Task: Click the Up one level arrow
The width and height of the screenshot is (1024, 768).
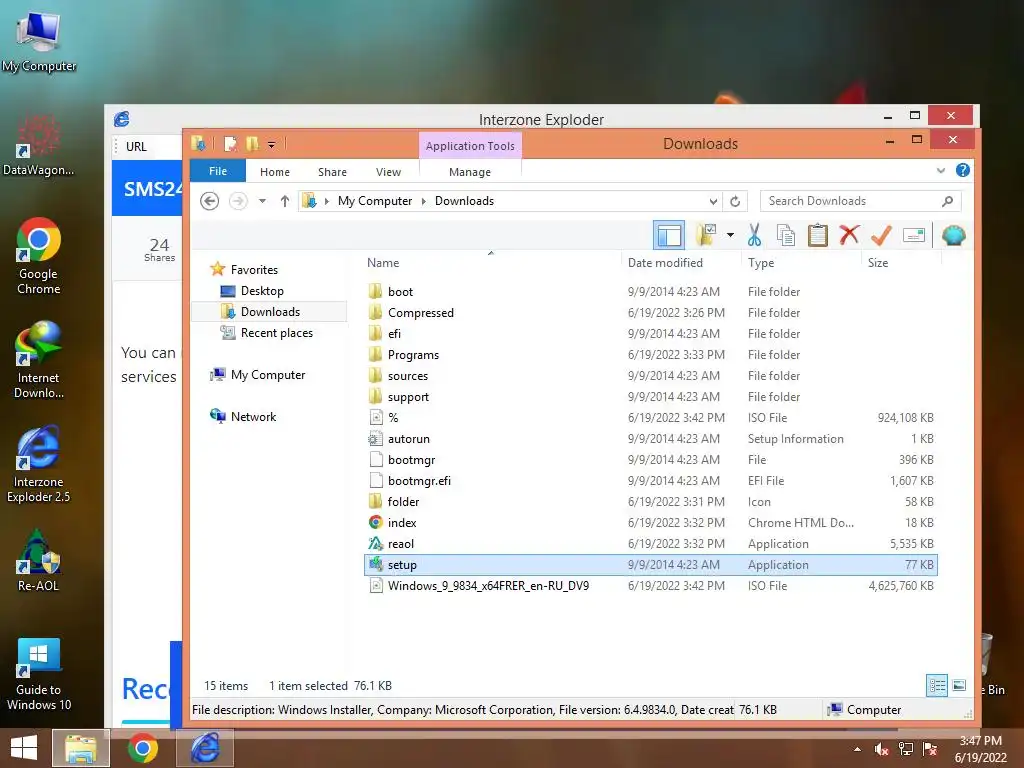Action: (x=285, y=201)
